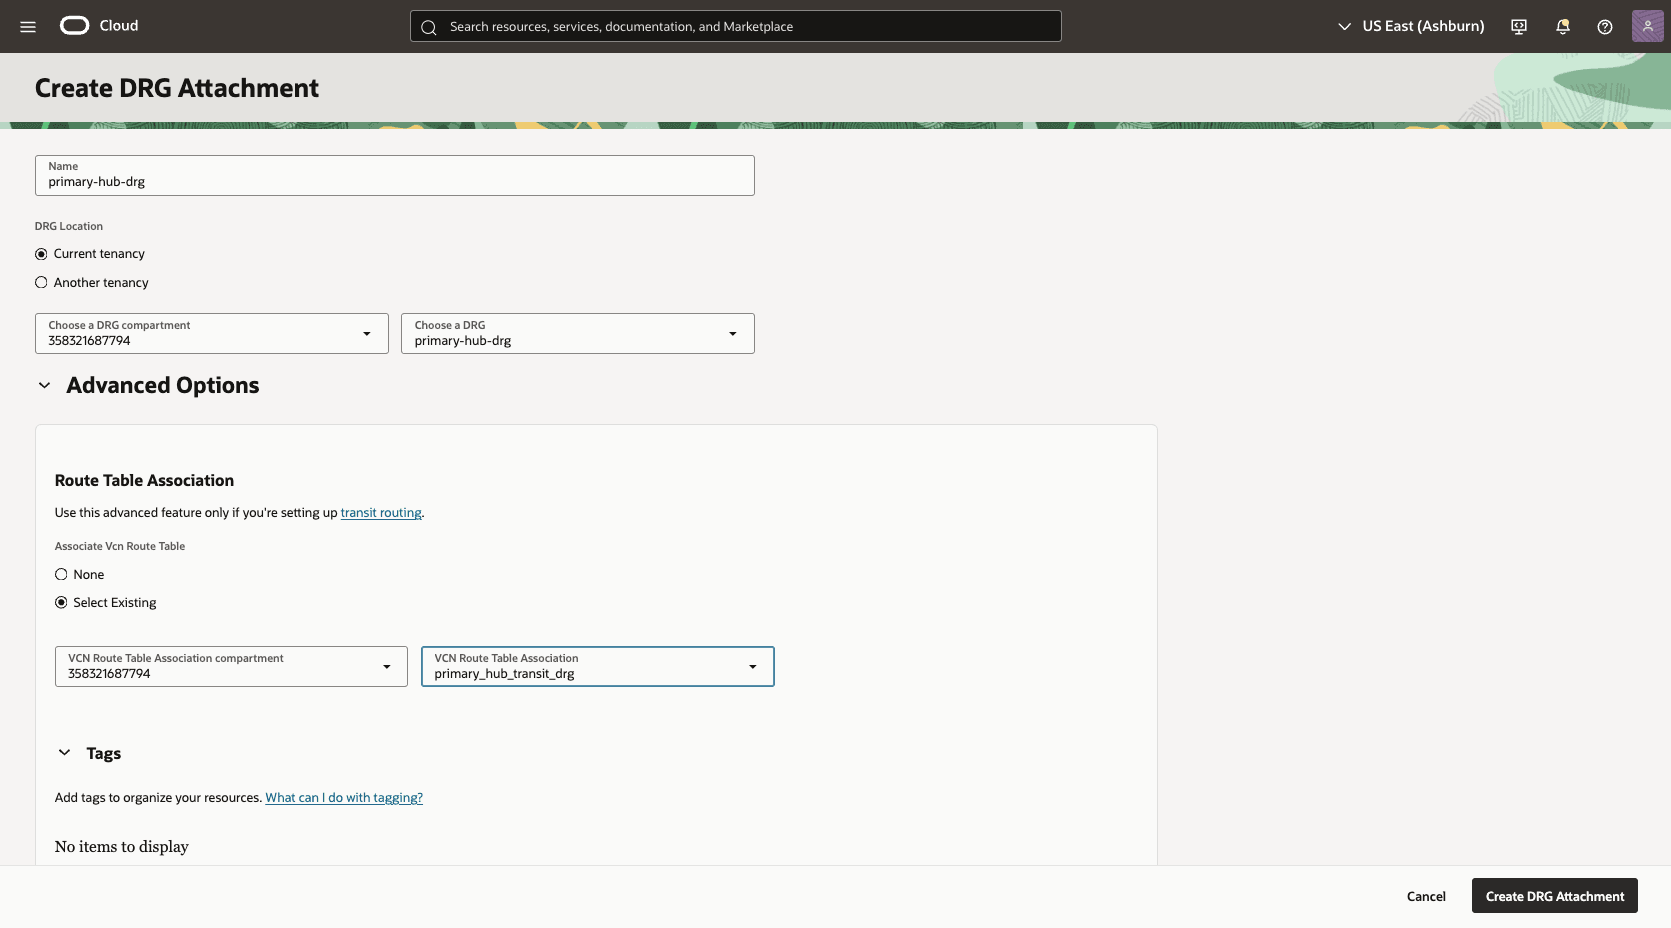This screenshot has height=928, width=1671.
Task: Select the Another tenancy radio button
Action: point(41,282)
